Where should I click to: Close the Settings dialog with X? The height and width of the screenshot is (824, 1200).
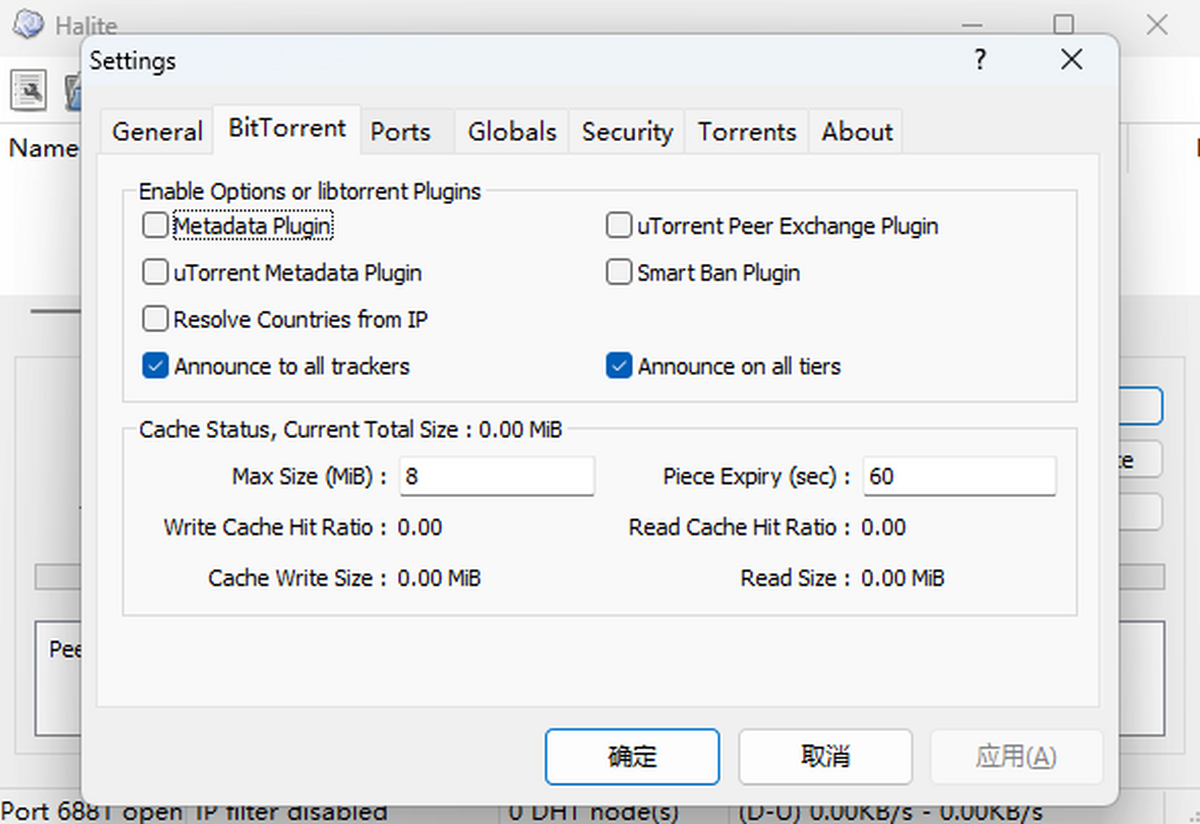pyautogui.click(x=1071, y=60)
